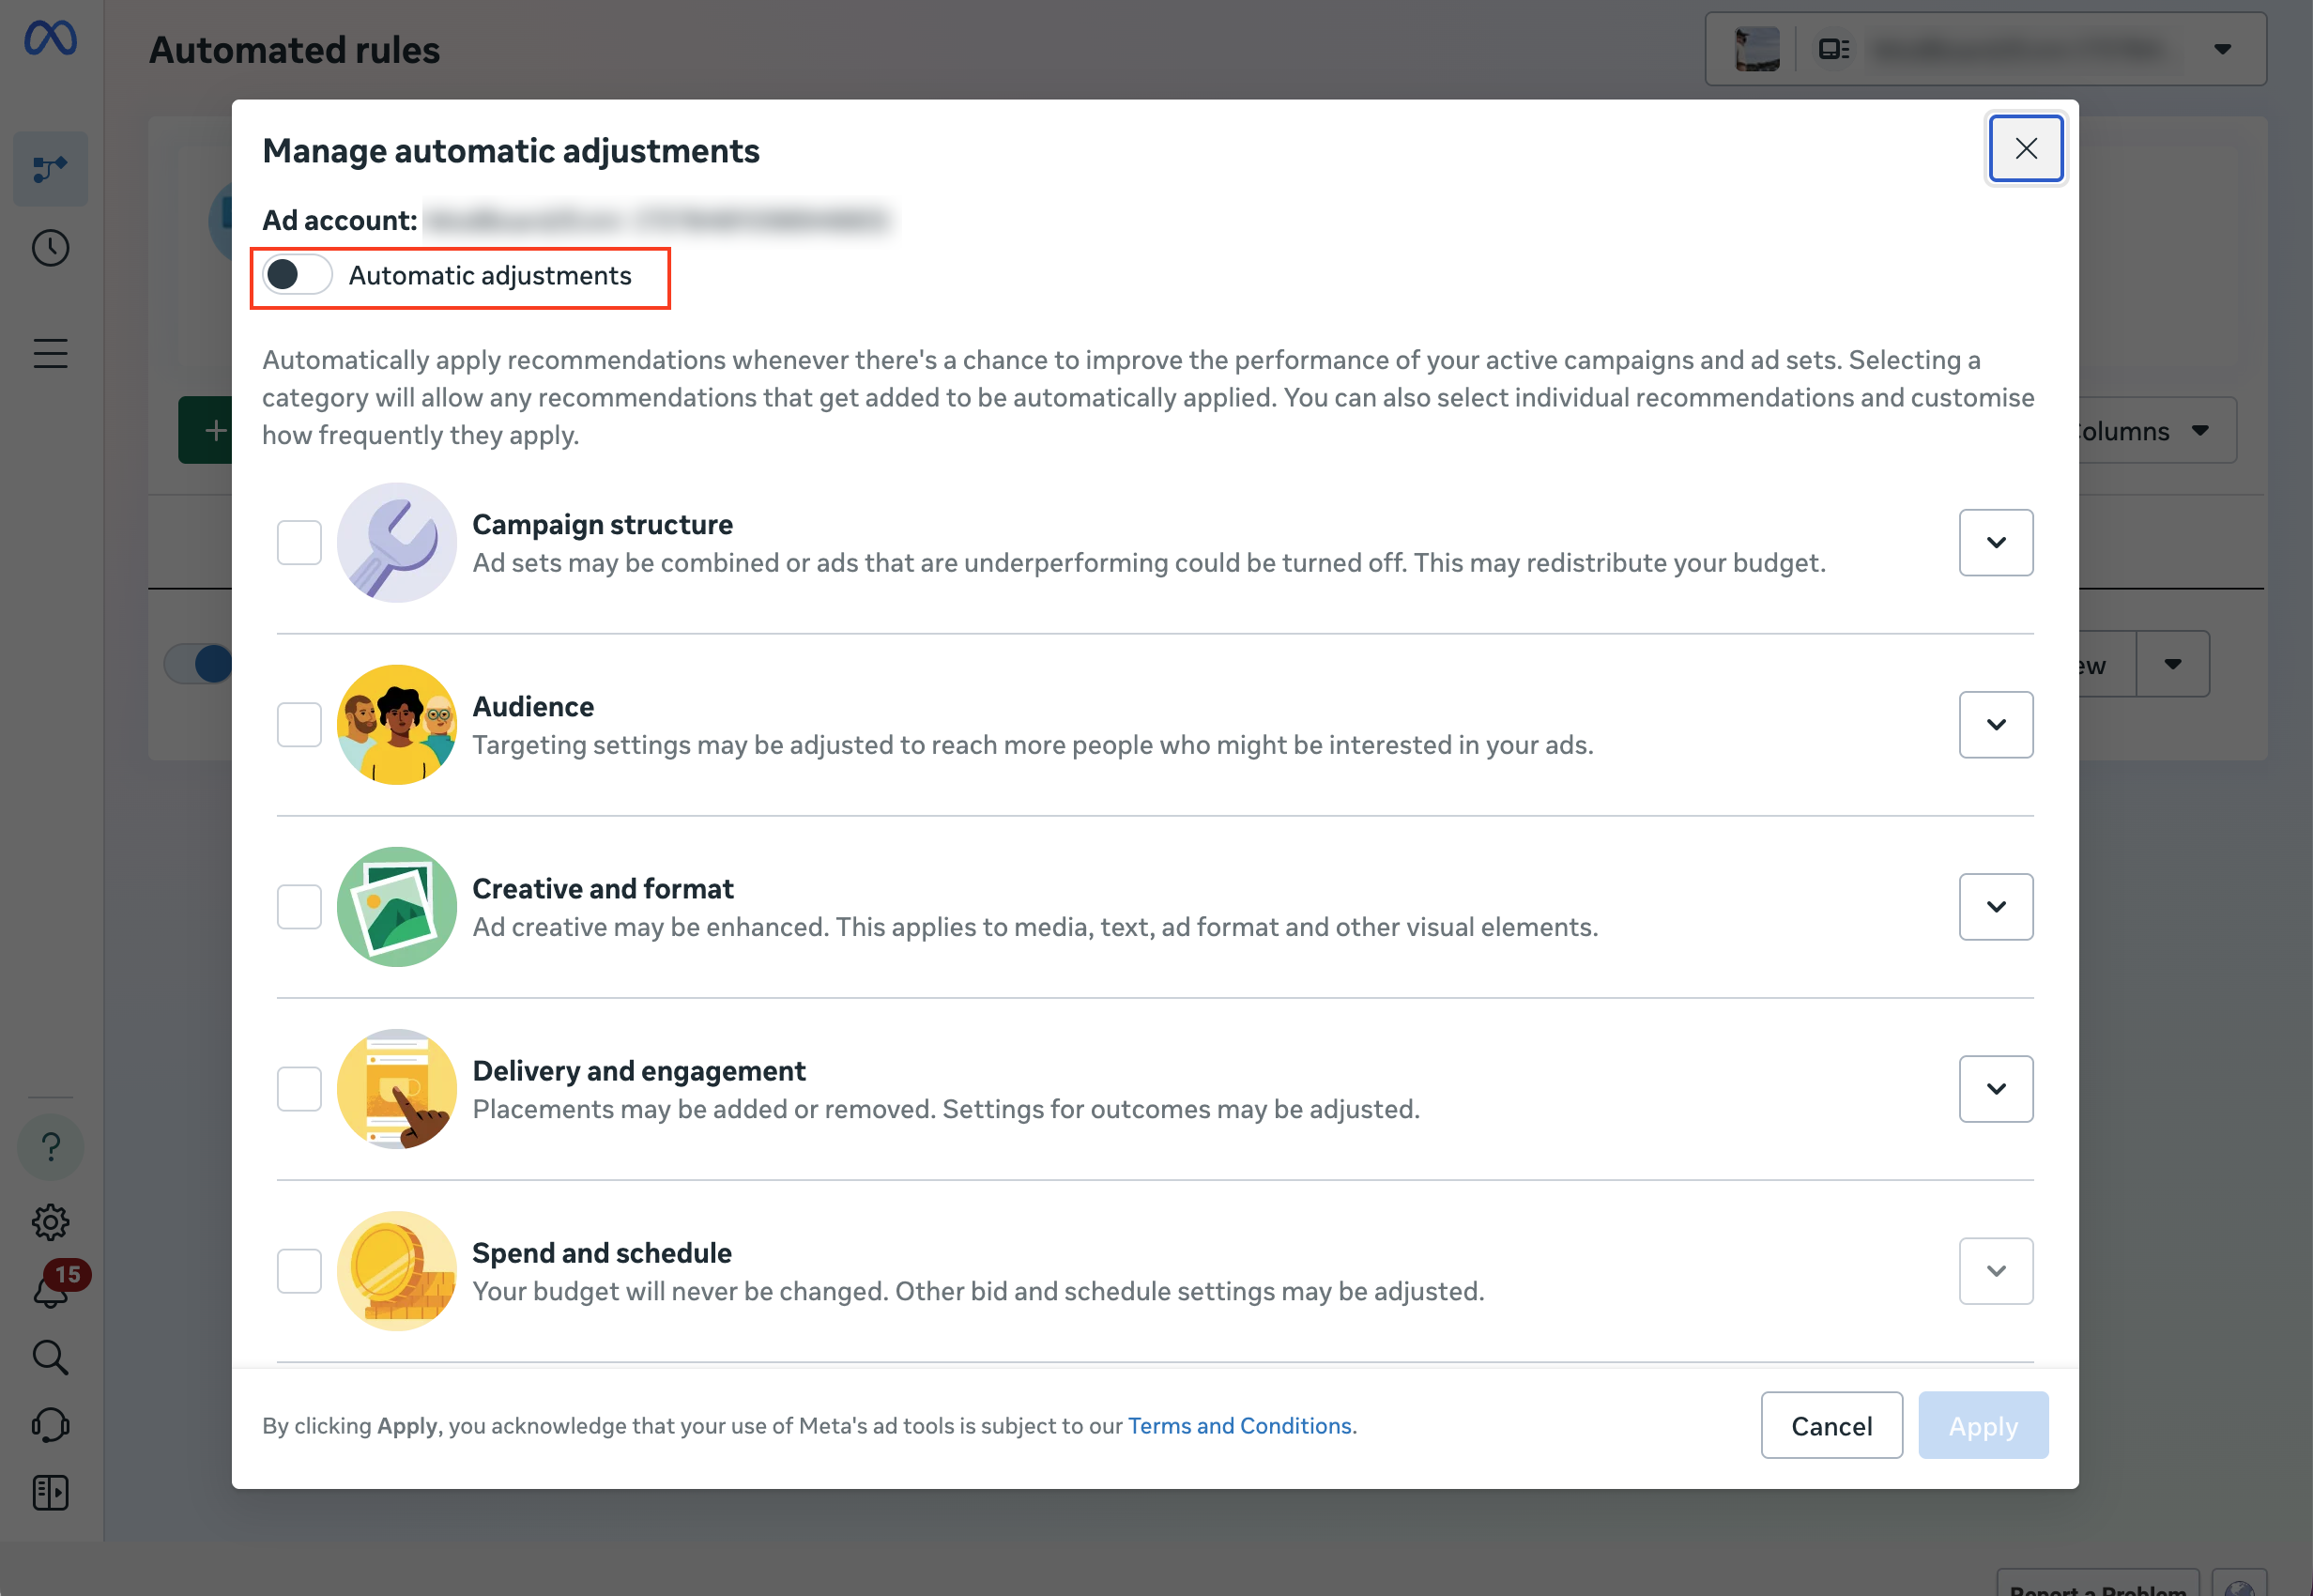This screenshot has height=1596, width=2313.
Task: Toggle the Automatic adjustments switch
Action: [x=297, y=275]
